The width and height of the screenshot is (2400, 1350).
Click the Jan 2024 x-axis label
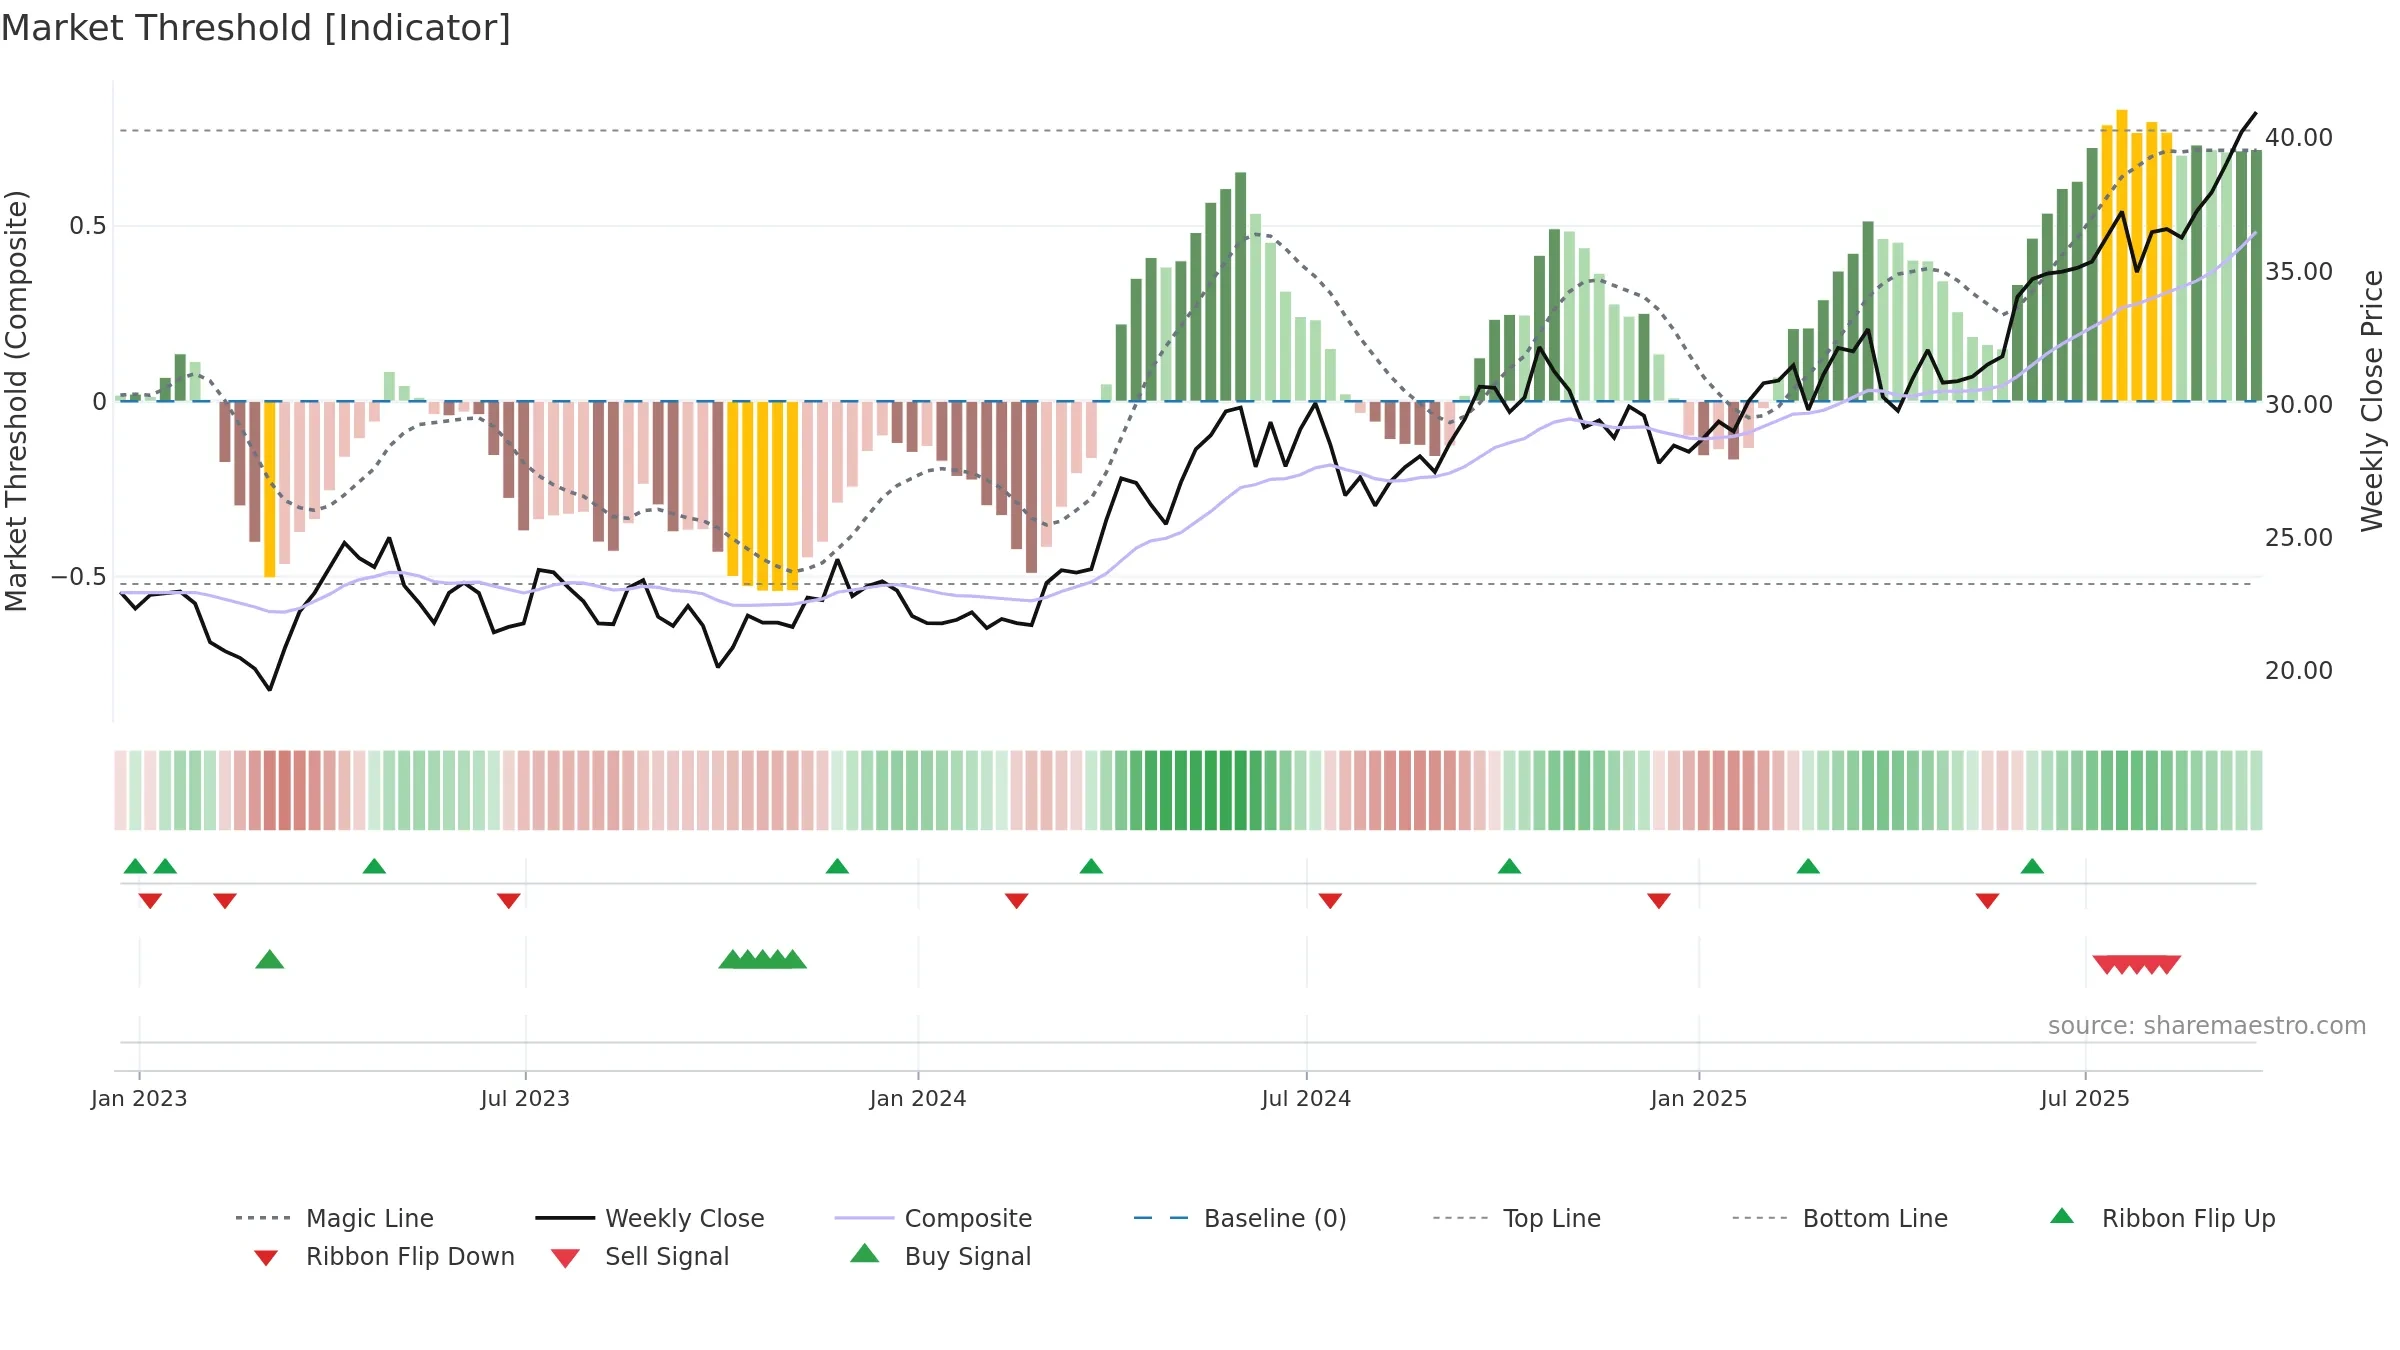[918, 1098]
